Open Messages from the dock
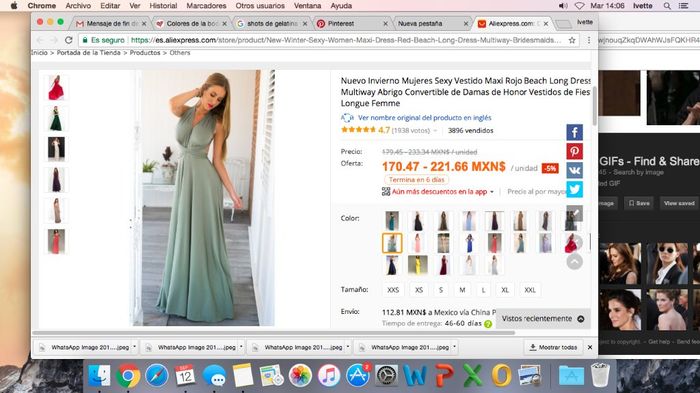This screenshot has width=700, height=393. [x=214, y=375]
